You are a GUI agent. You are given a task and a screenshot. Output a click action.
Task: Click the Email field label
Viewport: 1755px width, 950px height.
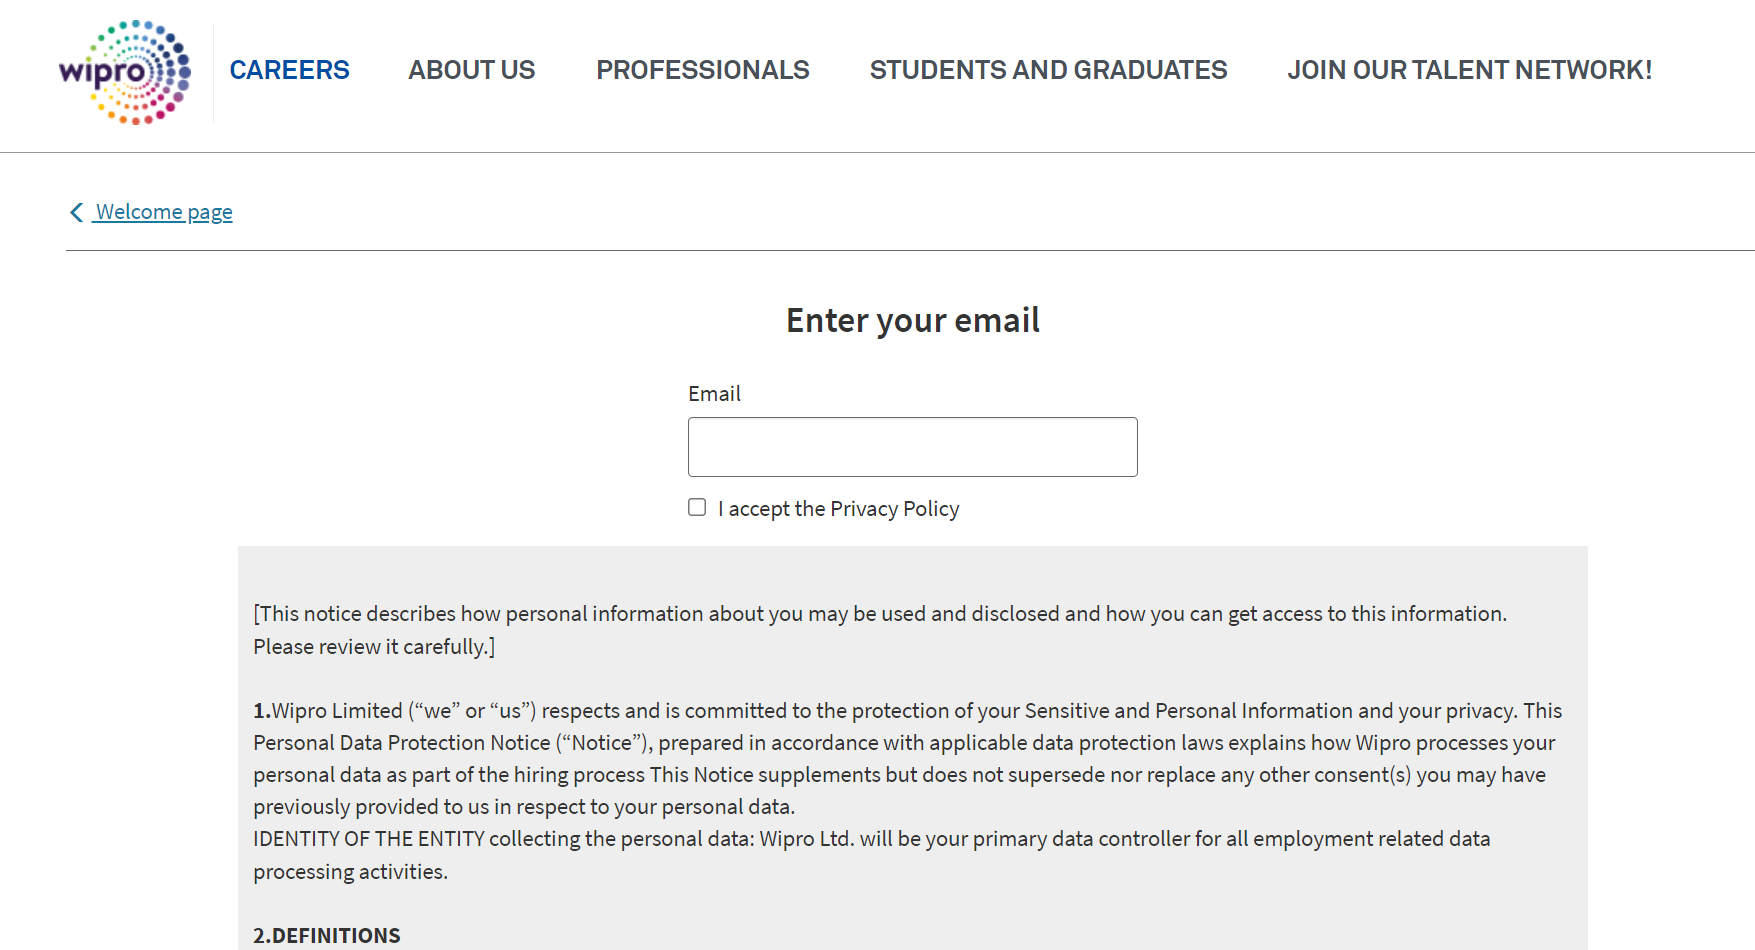click(x=714, y=394)
